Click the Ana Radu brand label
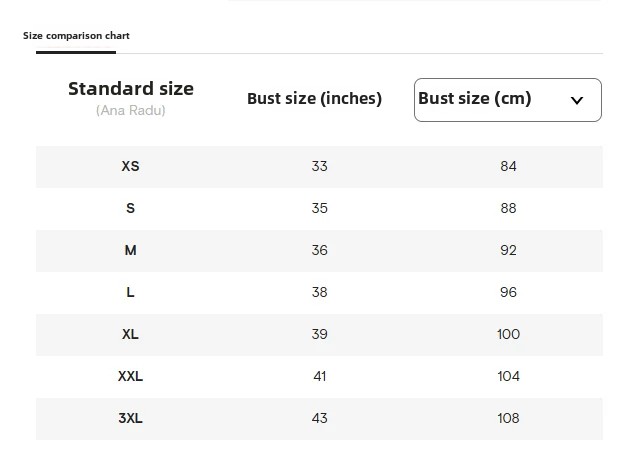Screen dimensions: 630x455 click(x=131, y=111)
